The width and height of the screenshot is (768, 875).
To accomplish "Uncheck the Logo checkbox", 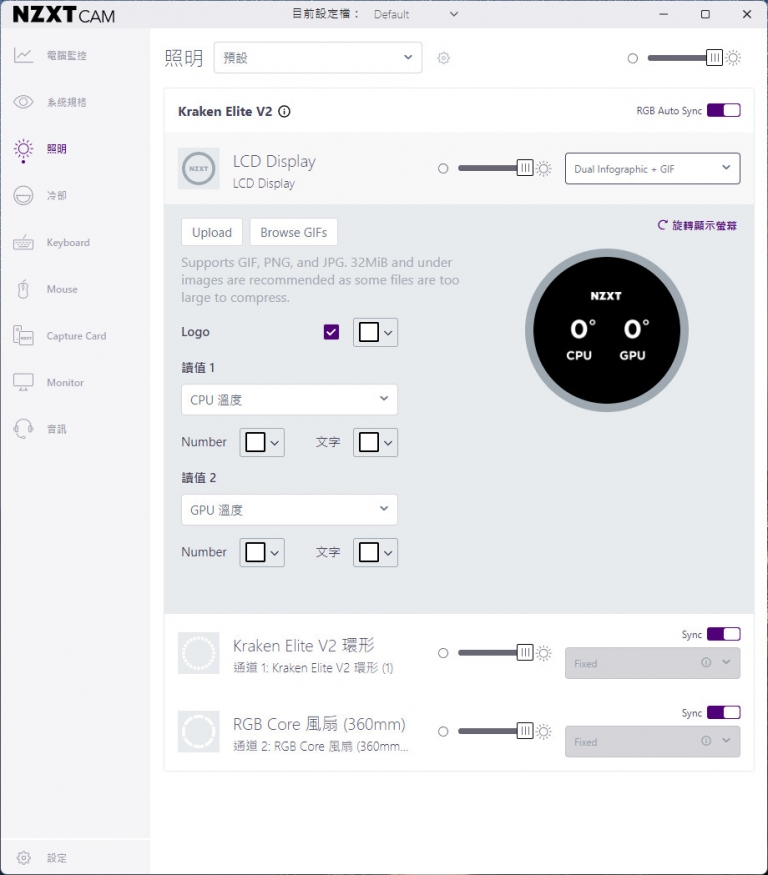I will [332, 332].
